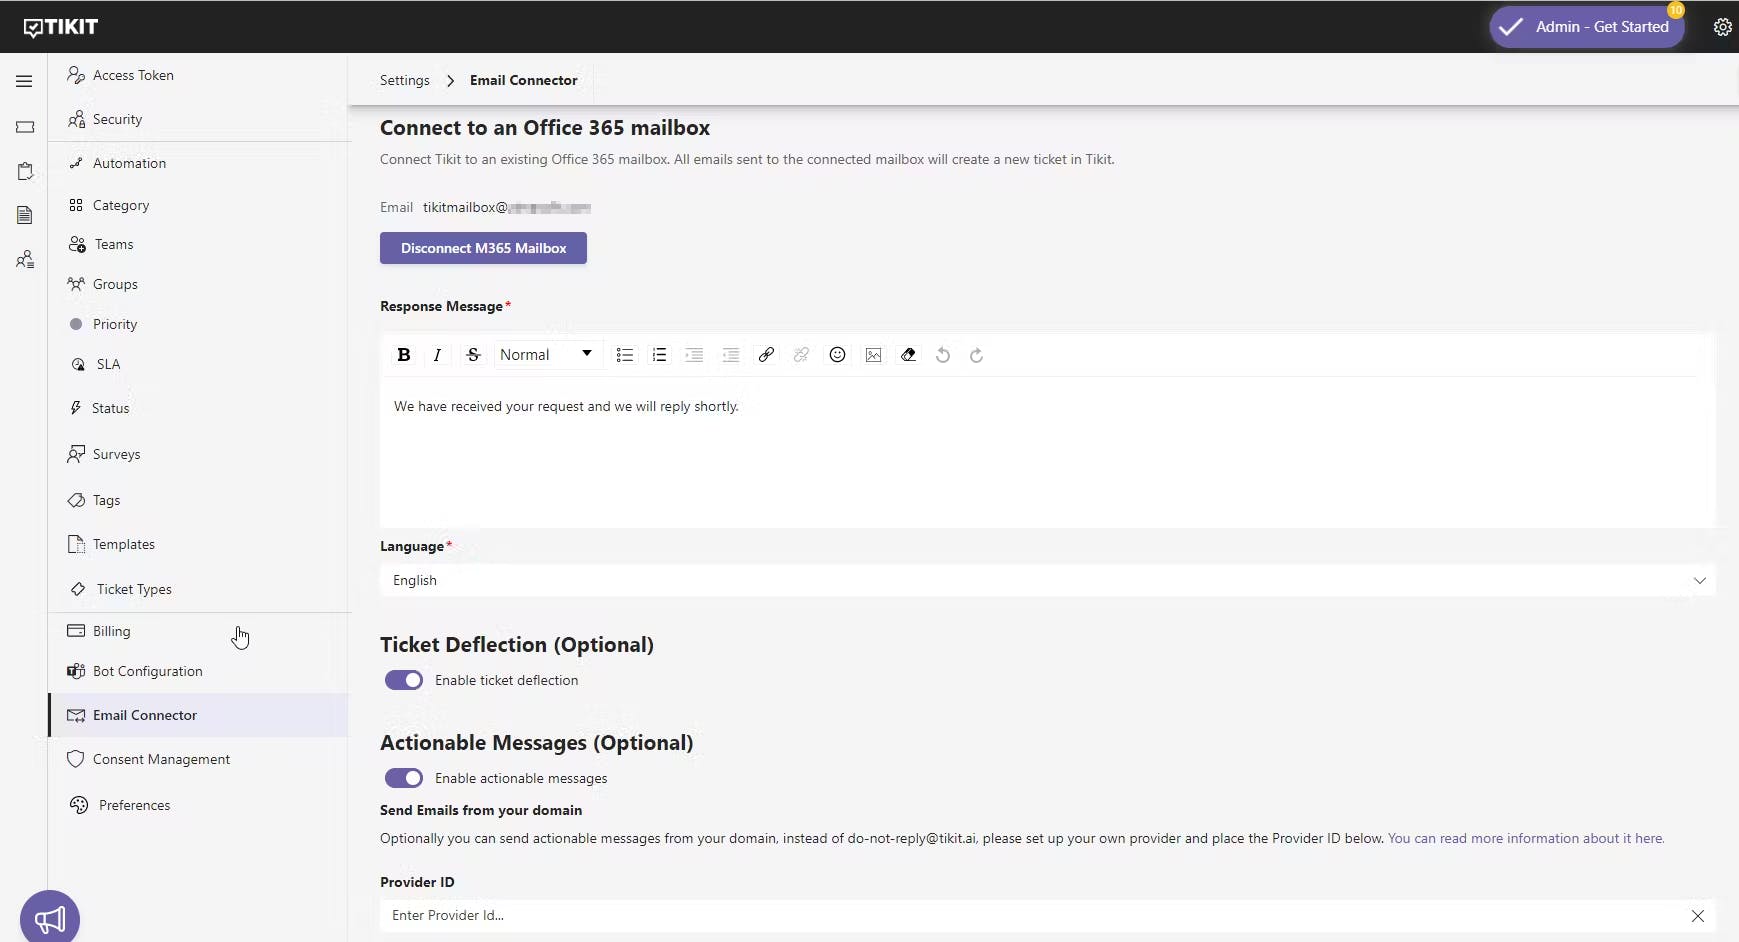Undo the last edit
The image size is (1739, 942).
click(x=942, y=355)
